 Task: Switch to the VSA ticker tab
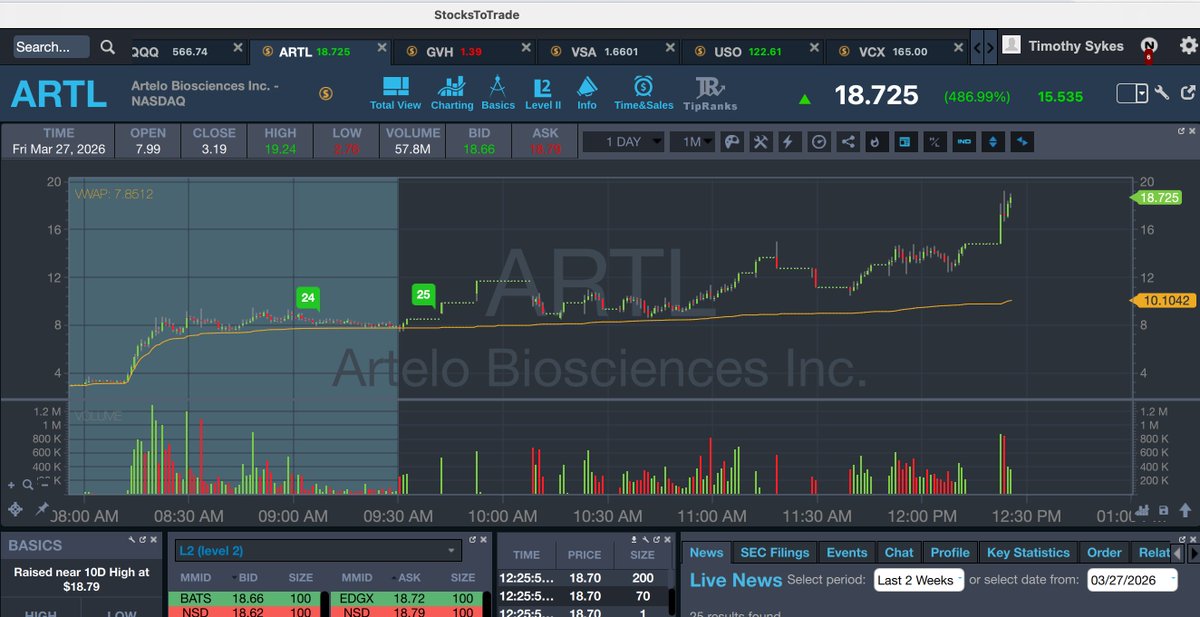[x=582, y=47]
